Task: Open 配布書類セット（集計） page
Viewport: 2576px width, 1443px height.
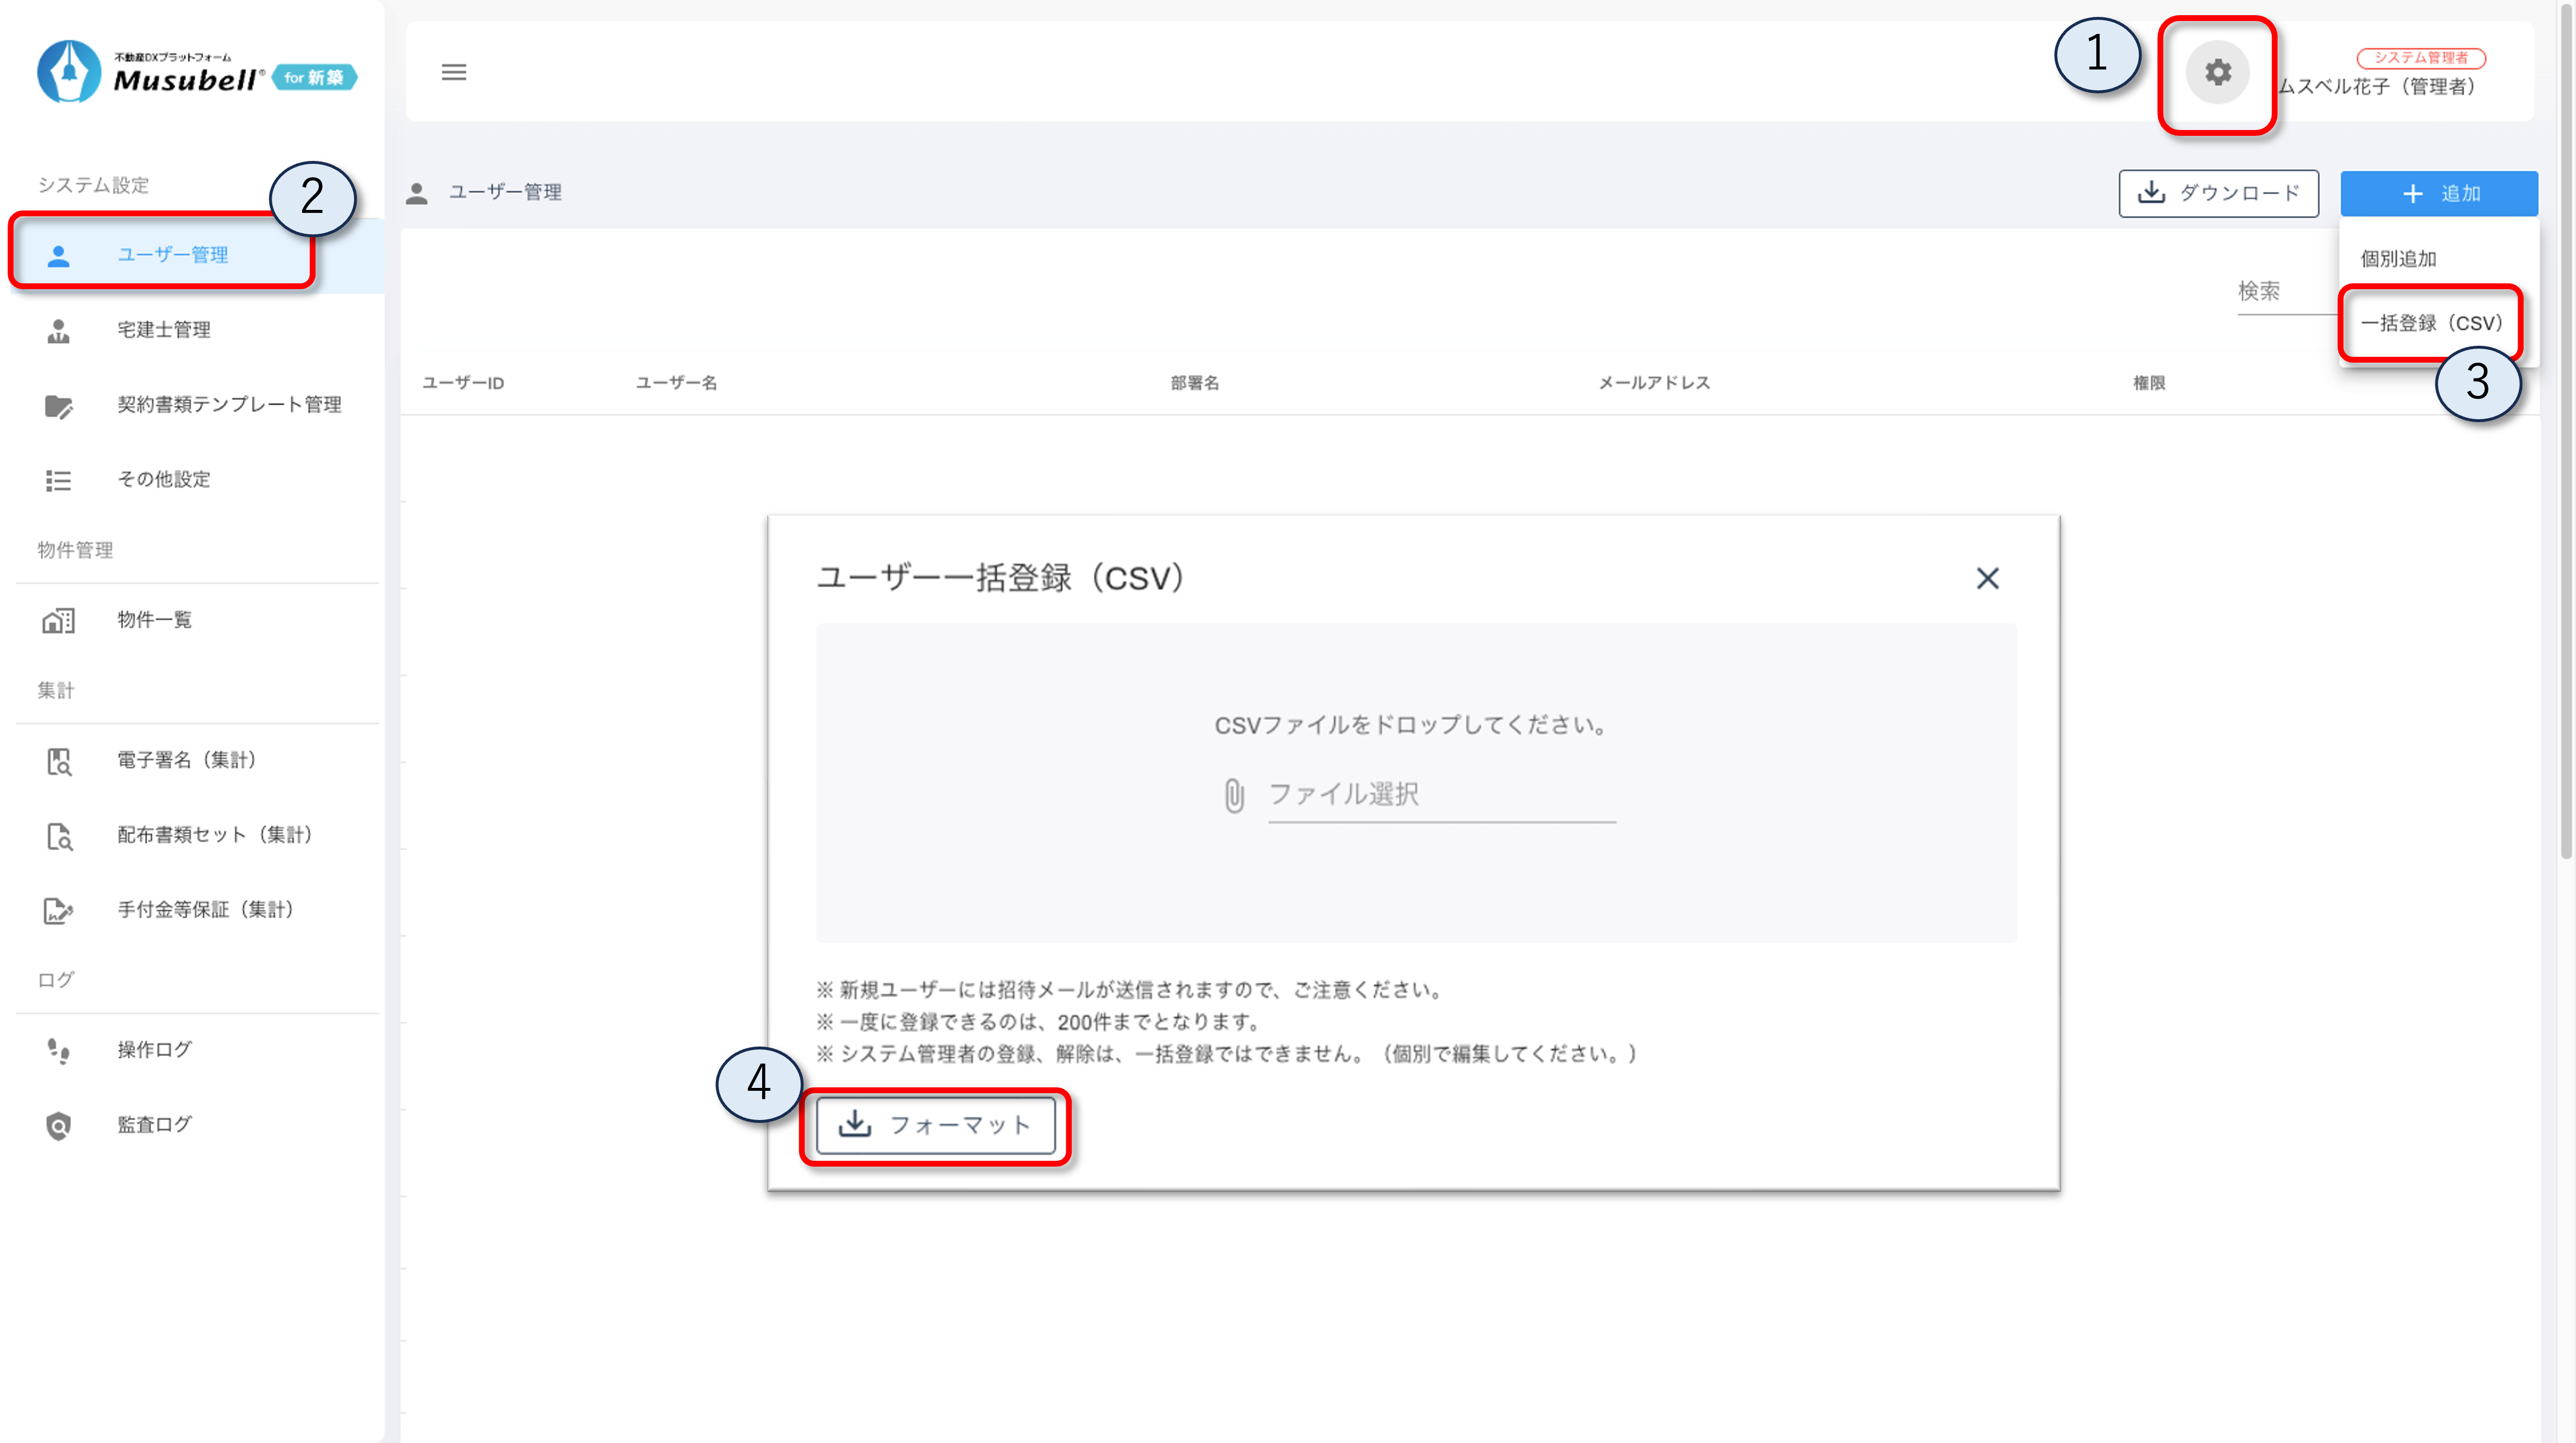Action: pos(214,835)
